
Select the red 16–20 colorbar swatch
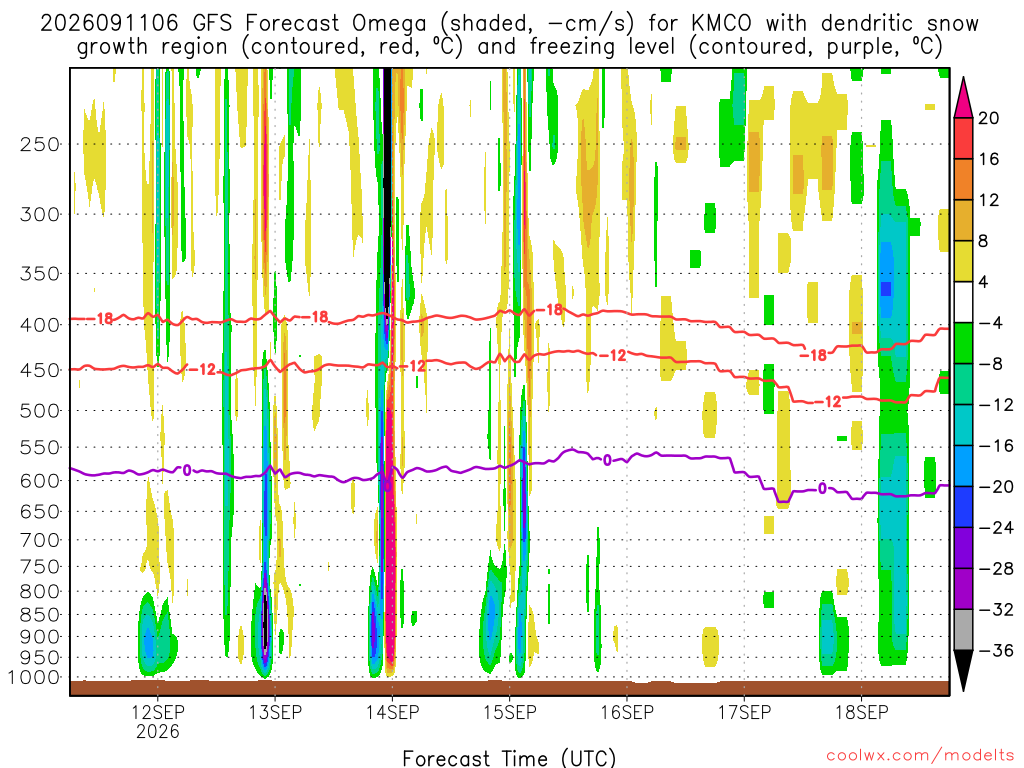click(963, 138)
